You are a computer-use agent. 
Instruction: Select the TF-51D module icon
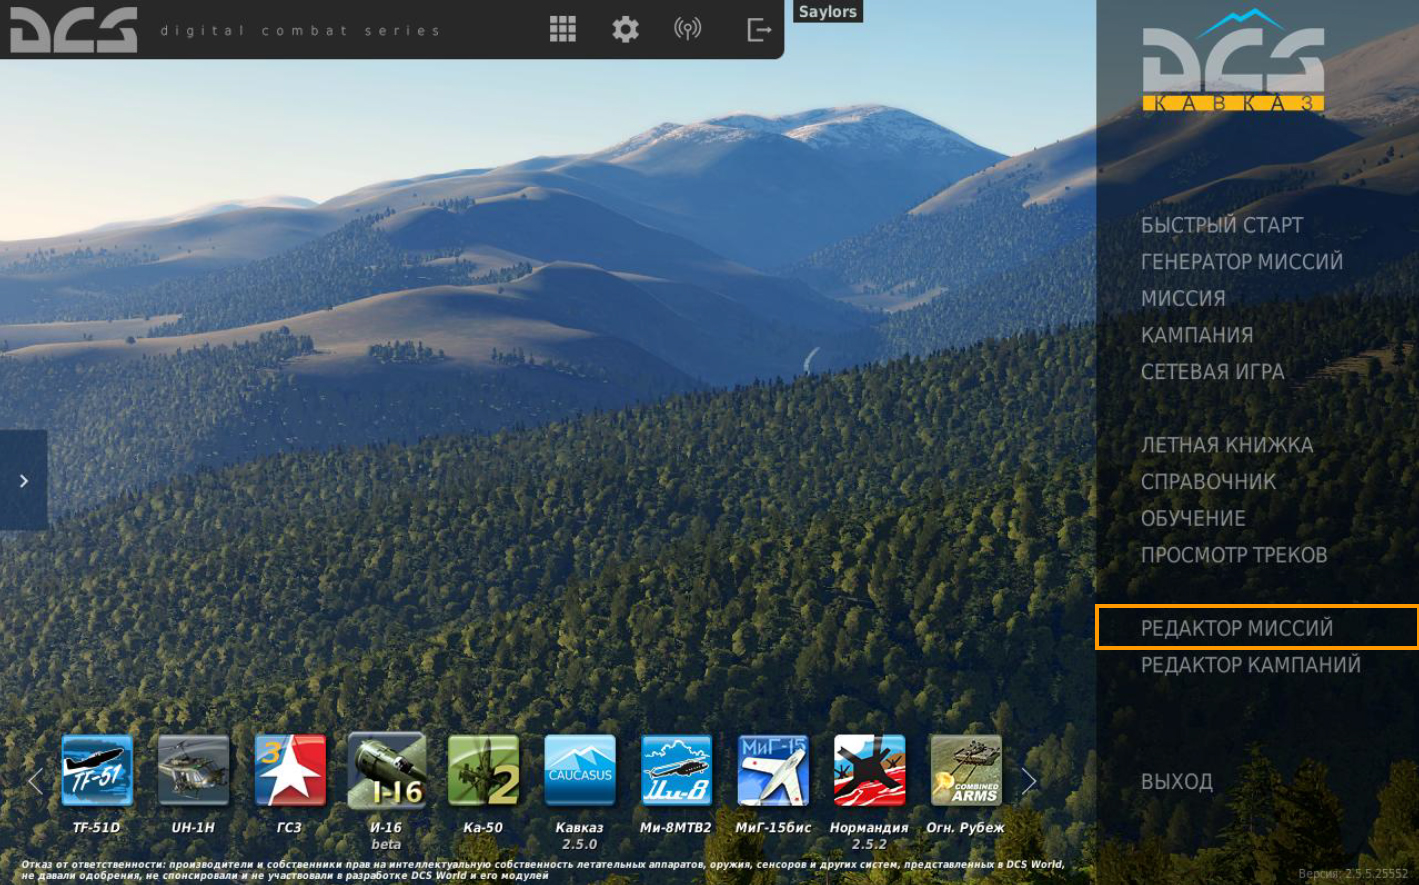(97, 770)
